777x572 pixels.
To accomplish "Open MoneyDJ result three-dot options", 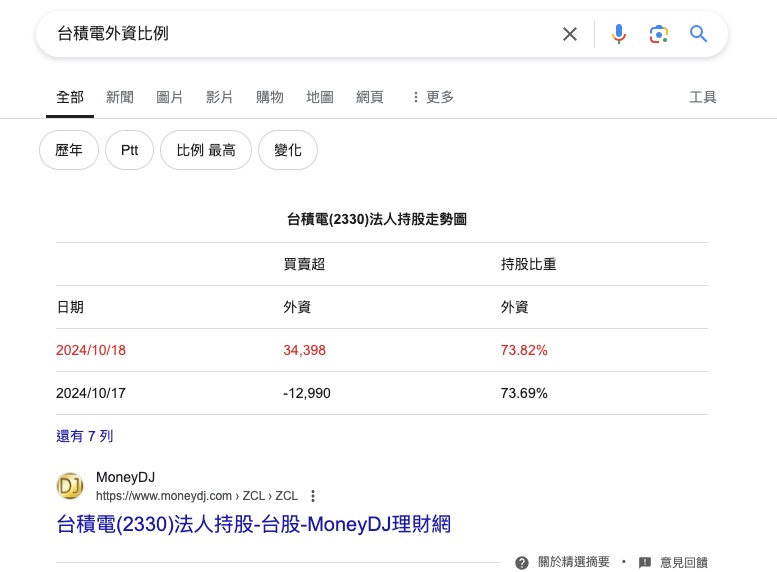I will (x=313, y=496).
